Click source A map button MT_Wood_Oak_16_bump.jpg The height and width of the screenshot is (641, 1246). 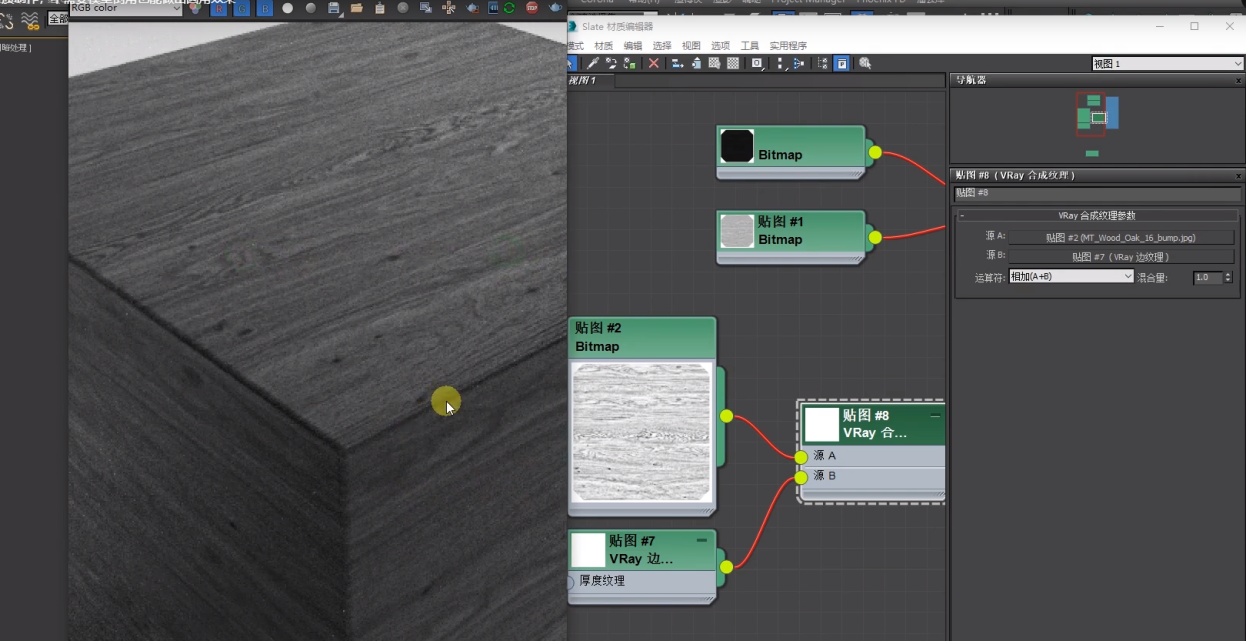1120,238
